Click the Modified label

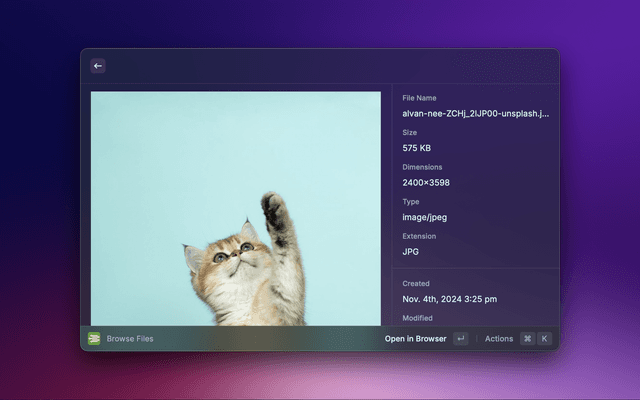pos(417,318)
